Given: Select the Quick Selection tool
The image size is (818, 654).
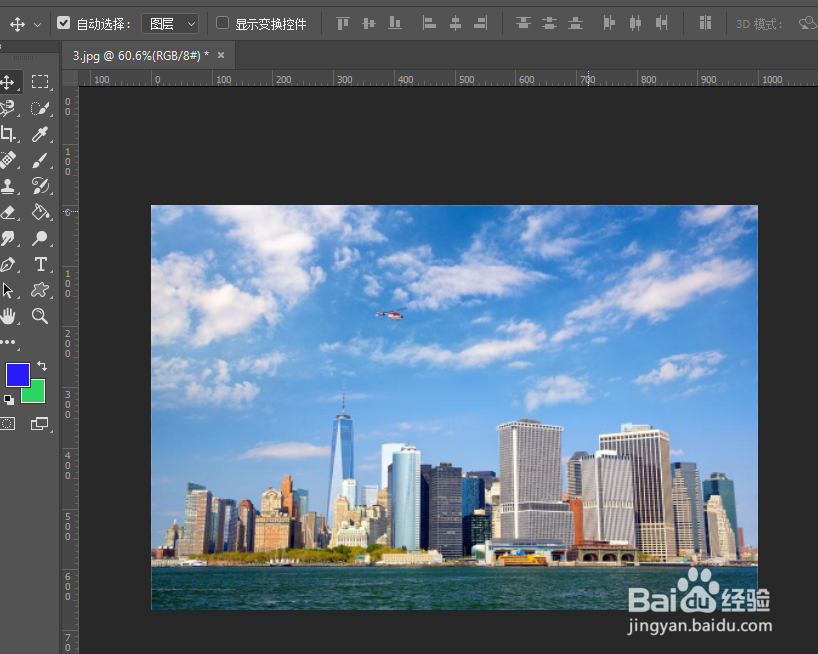Looking at the screenshot, I should (x=40, y=108).
